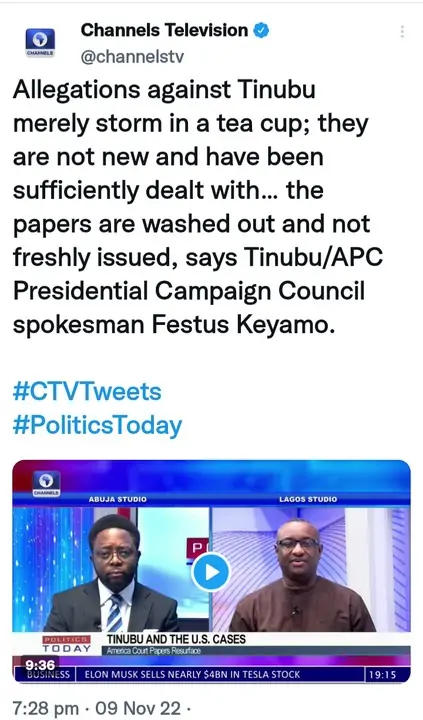Open the Channels Television account name

point(164,30)
